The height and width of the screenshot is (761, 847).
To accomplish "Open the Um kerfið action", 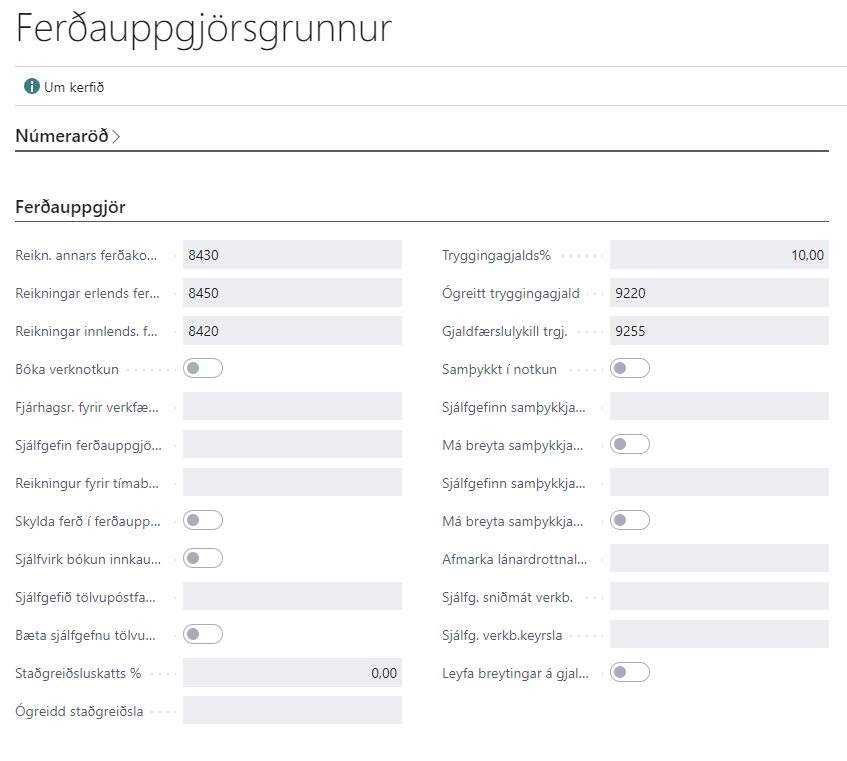I will coord(73,87).
